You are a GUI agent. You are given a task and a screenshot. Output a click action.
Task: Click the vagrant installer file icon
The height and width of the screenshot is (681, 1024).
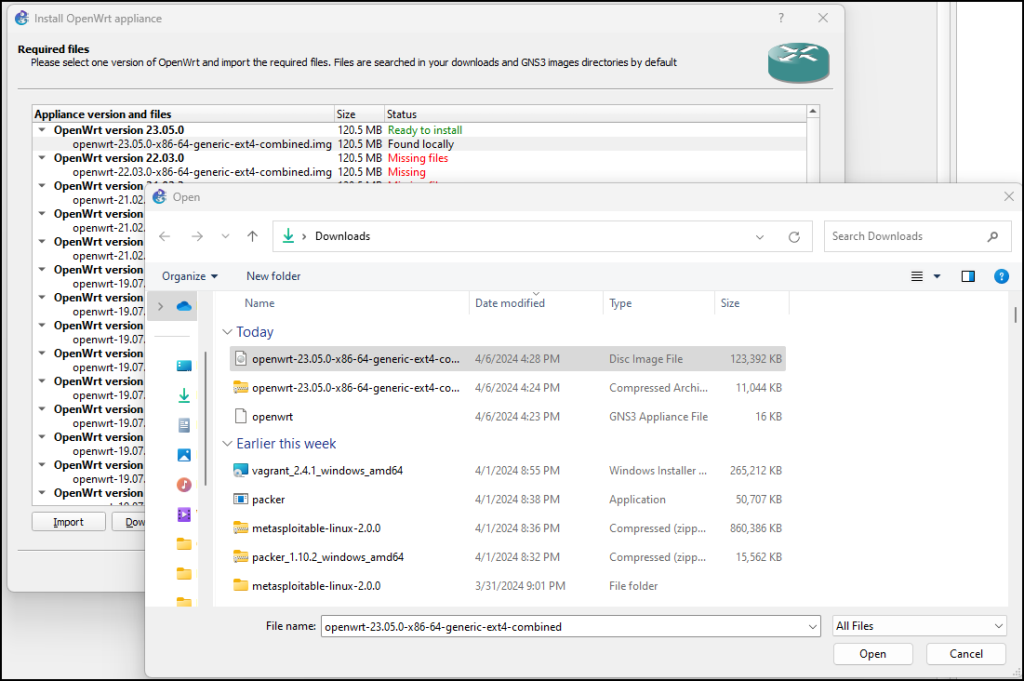point(240,470)
